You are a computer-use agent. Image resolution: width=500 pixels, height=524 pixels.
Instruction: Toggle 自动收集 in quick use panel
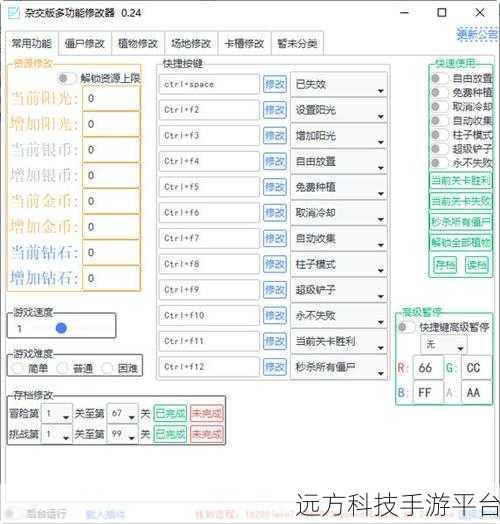(439, 121)
